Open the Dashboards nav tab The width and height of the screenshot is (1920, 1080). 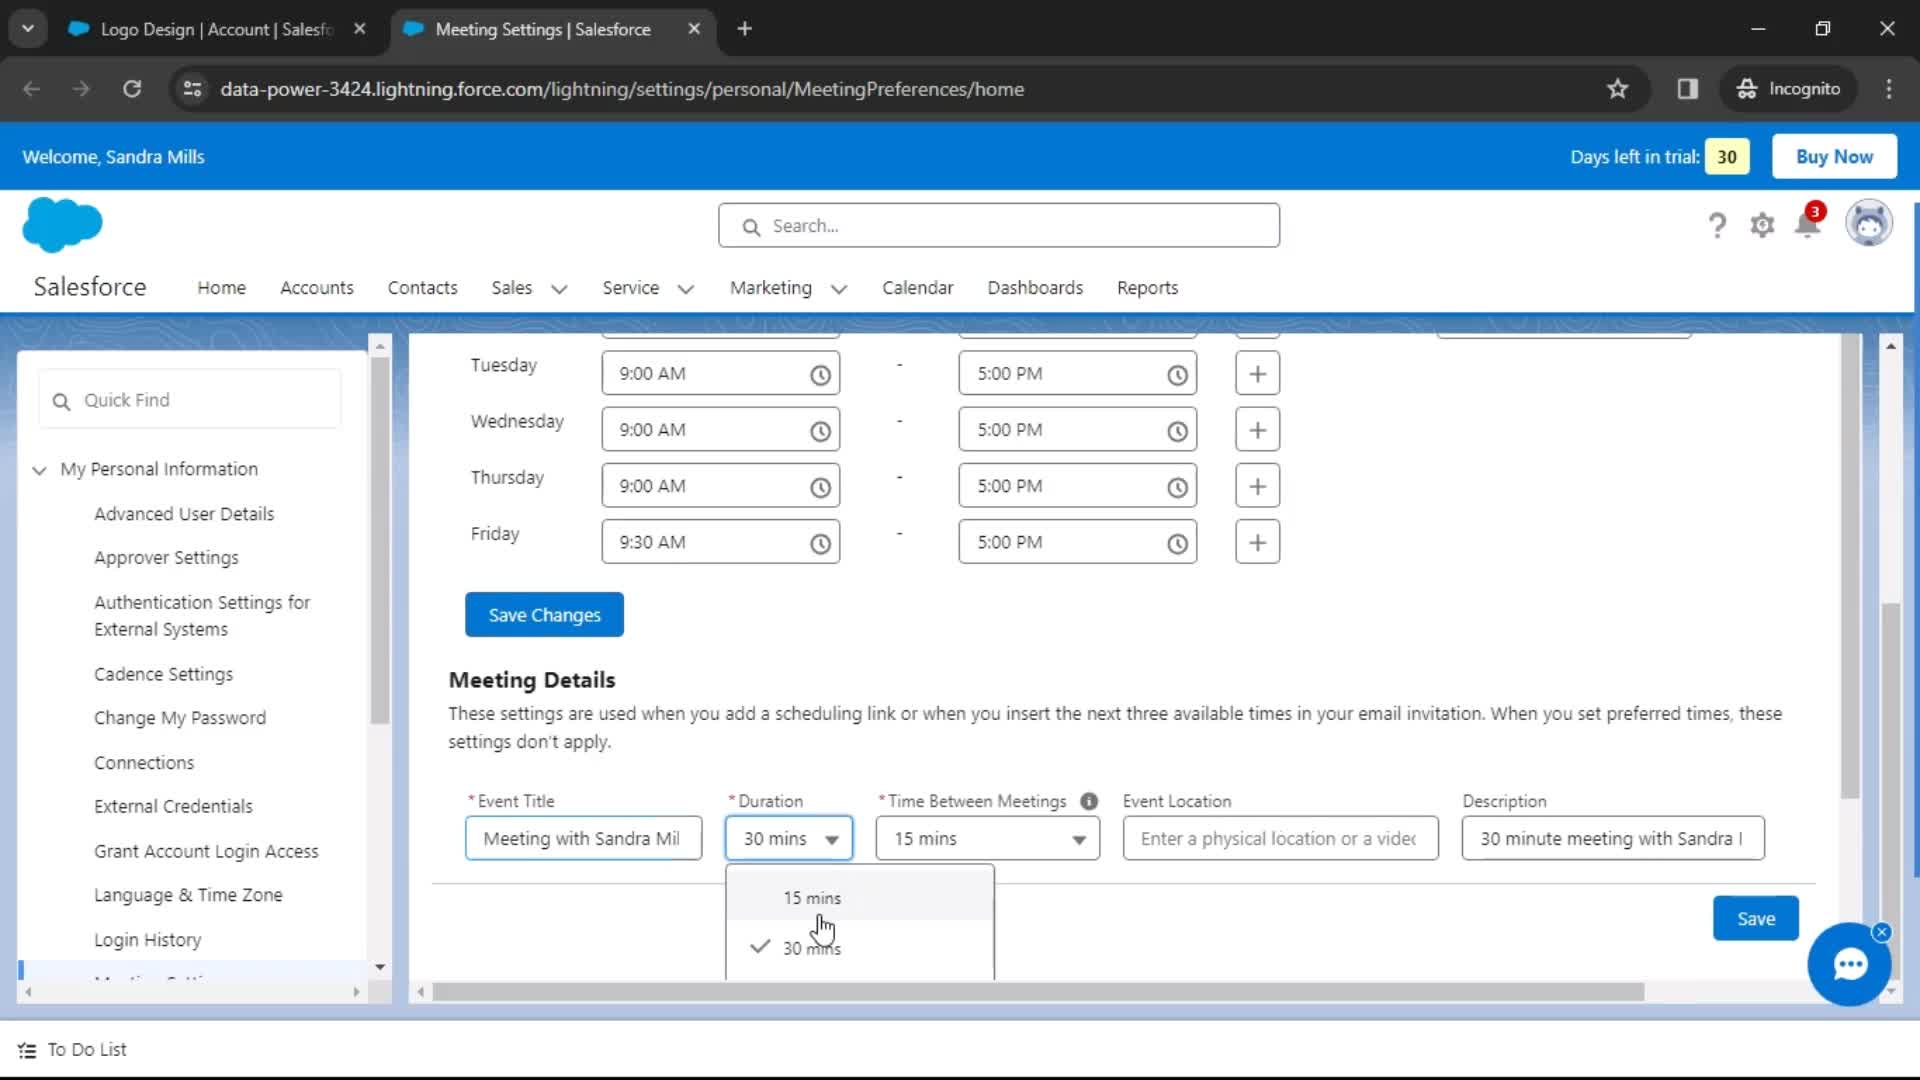coord(1035,288)
